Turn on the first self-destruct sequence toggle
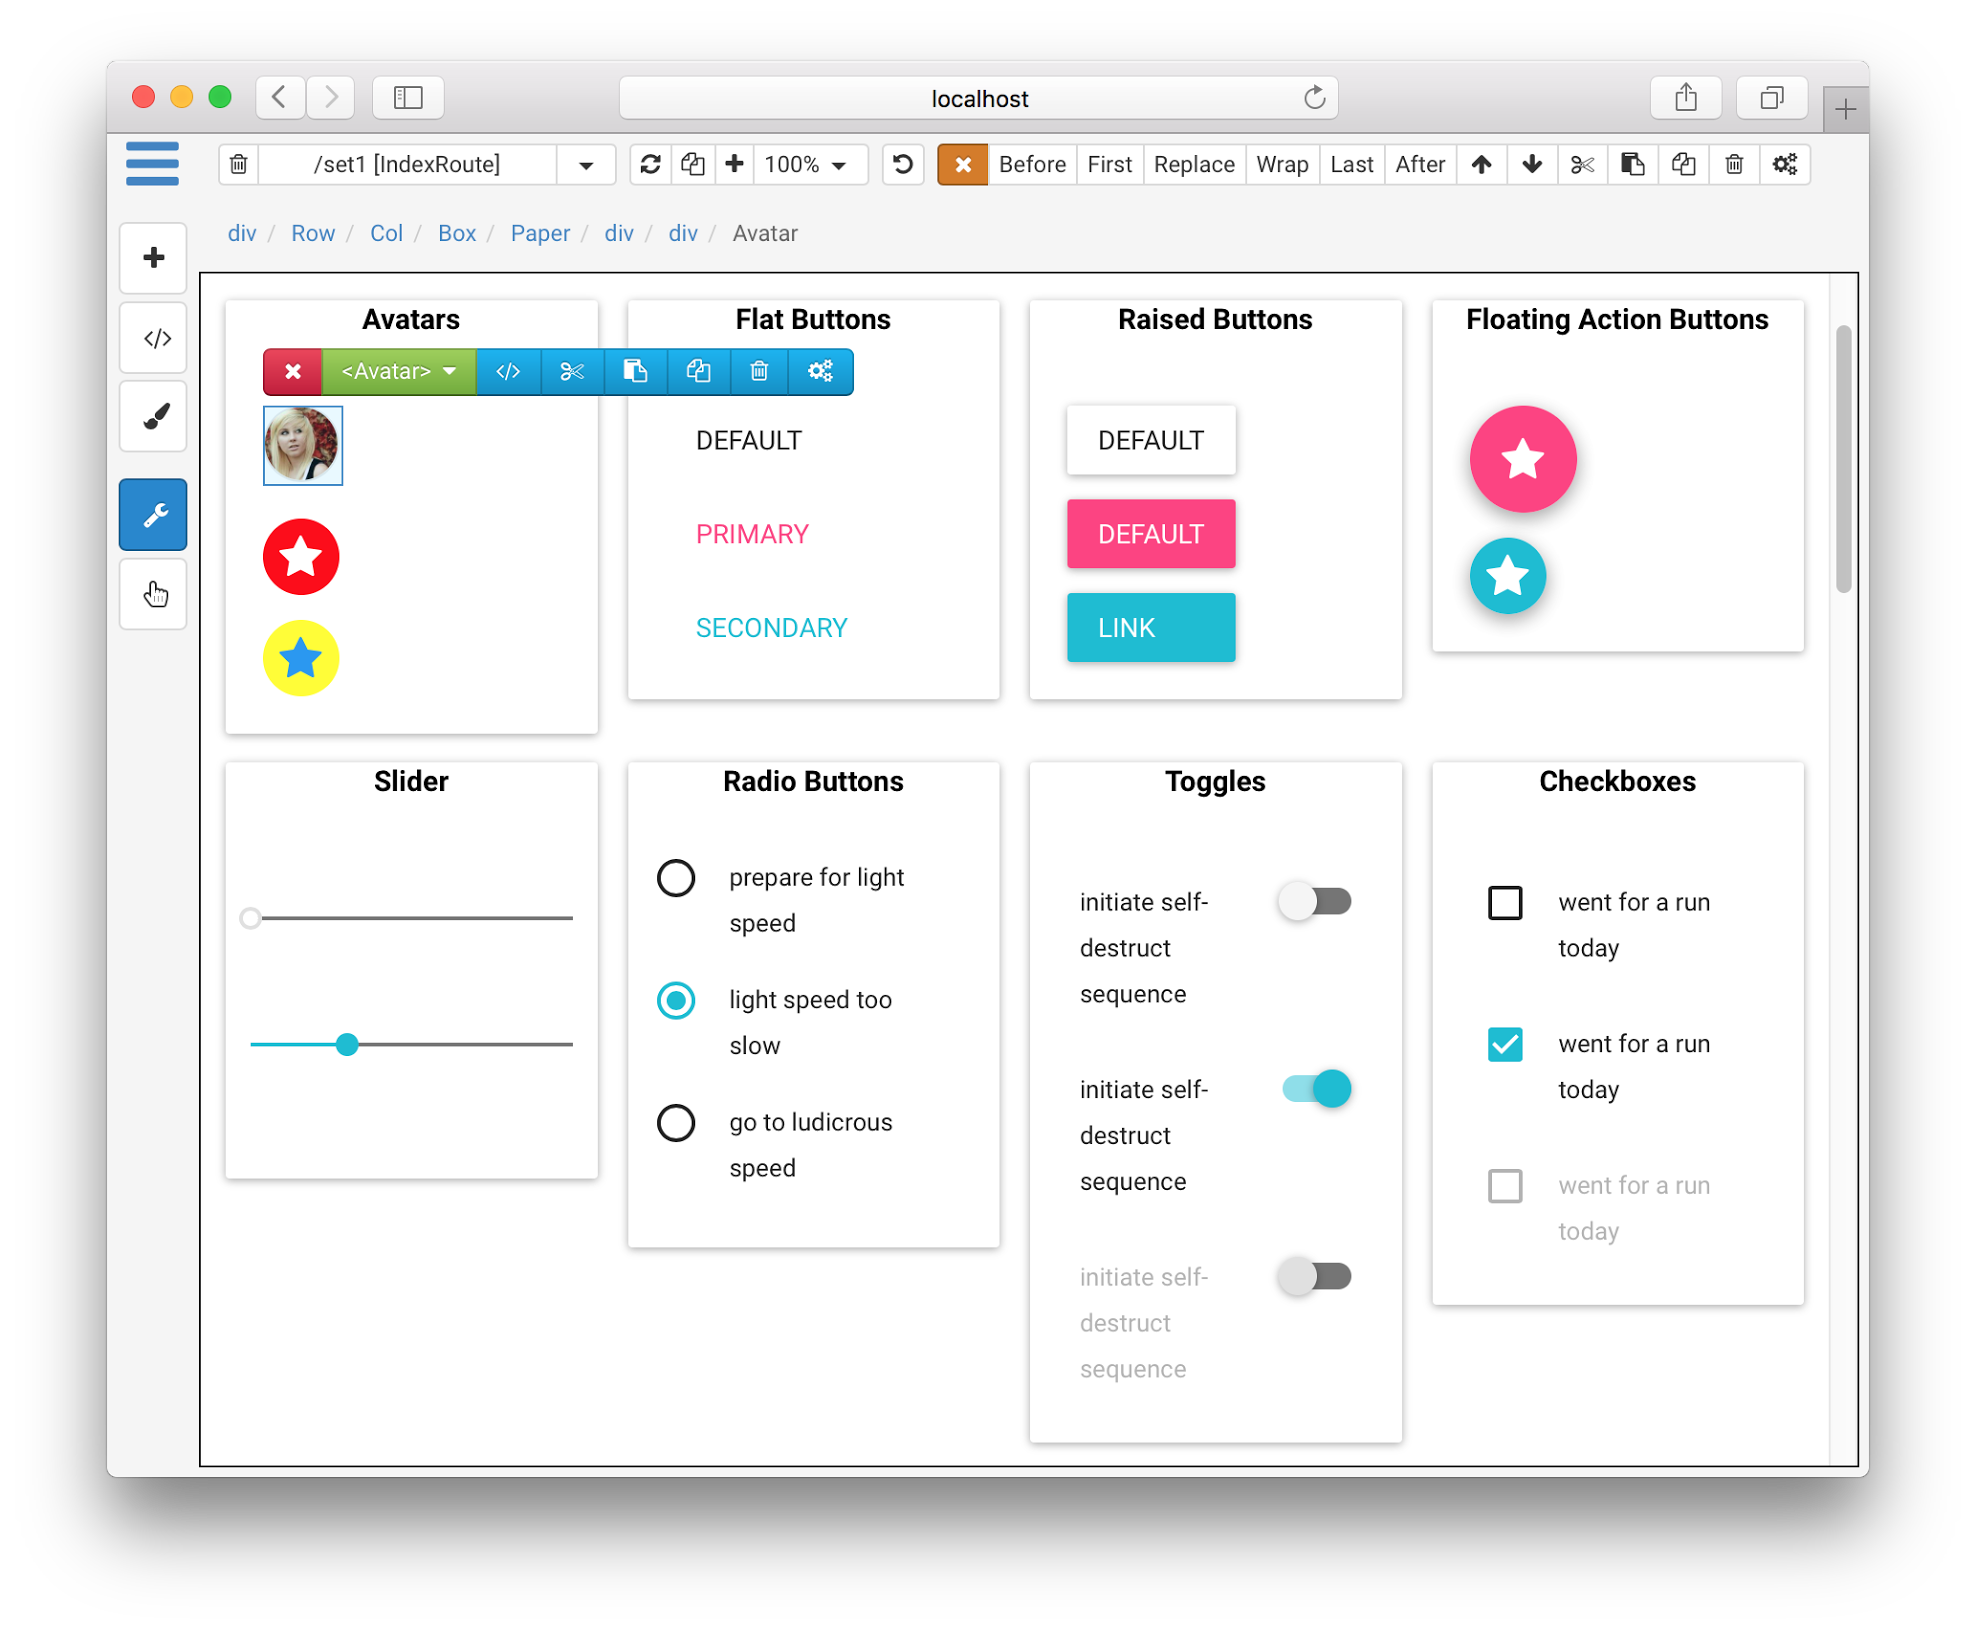Viewport: 1976px width, 1630px height. (1315, 902)
